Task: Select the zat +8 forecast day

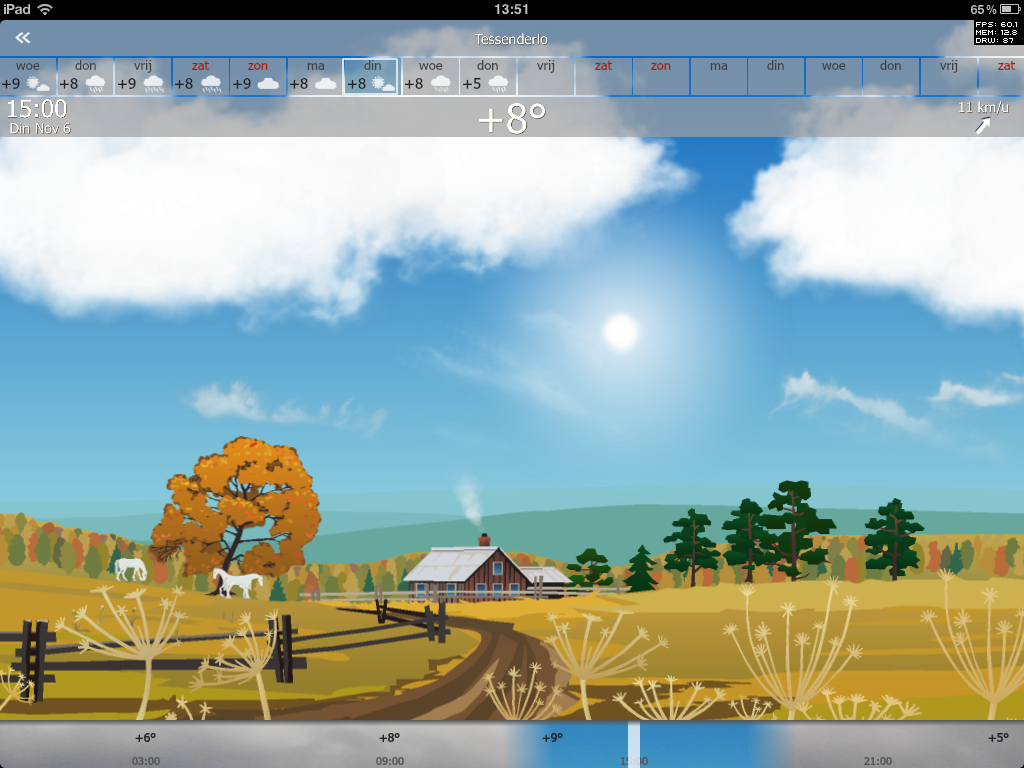Action: pyautogui.click(x=200, y=76)
